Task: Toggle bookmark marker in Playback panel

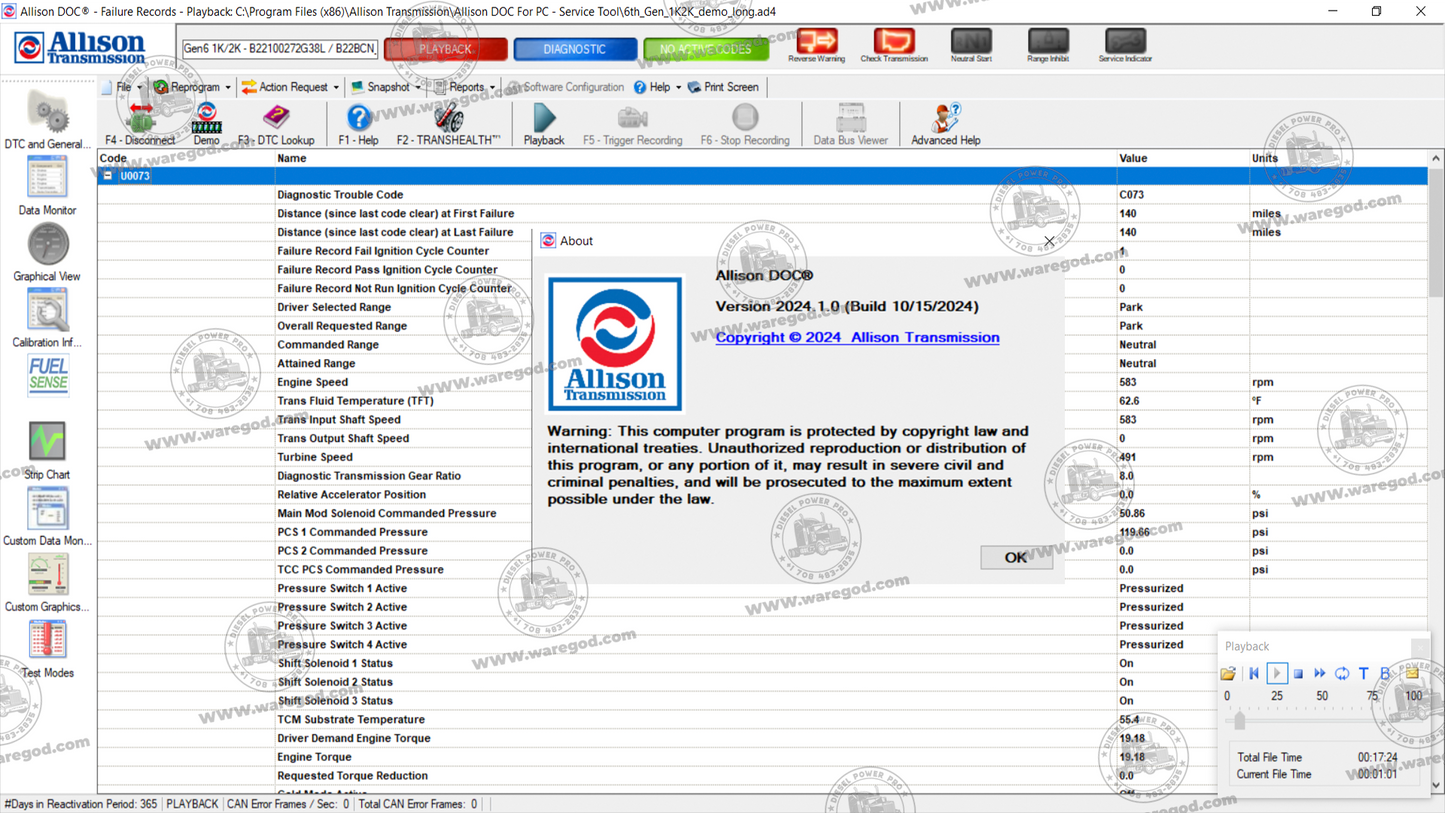Action: [1384, 673]
